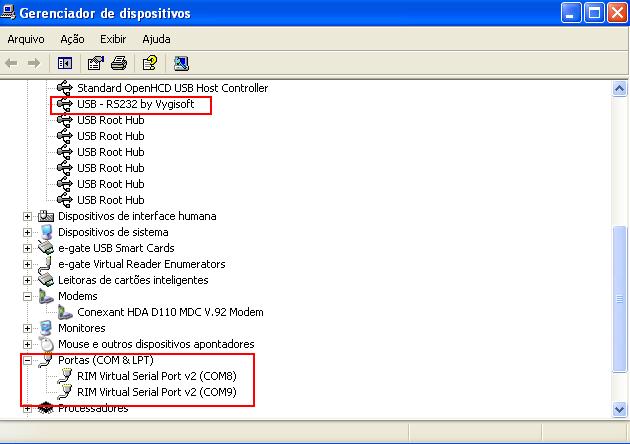The image size is (630, 444).
Task: Click the COM9 serial port icon
Action: [x=64, y=392]
